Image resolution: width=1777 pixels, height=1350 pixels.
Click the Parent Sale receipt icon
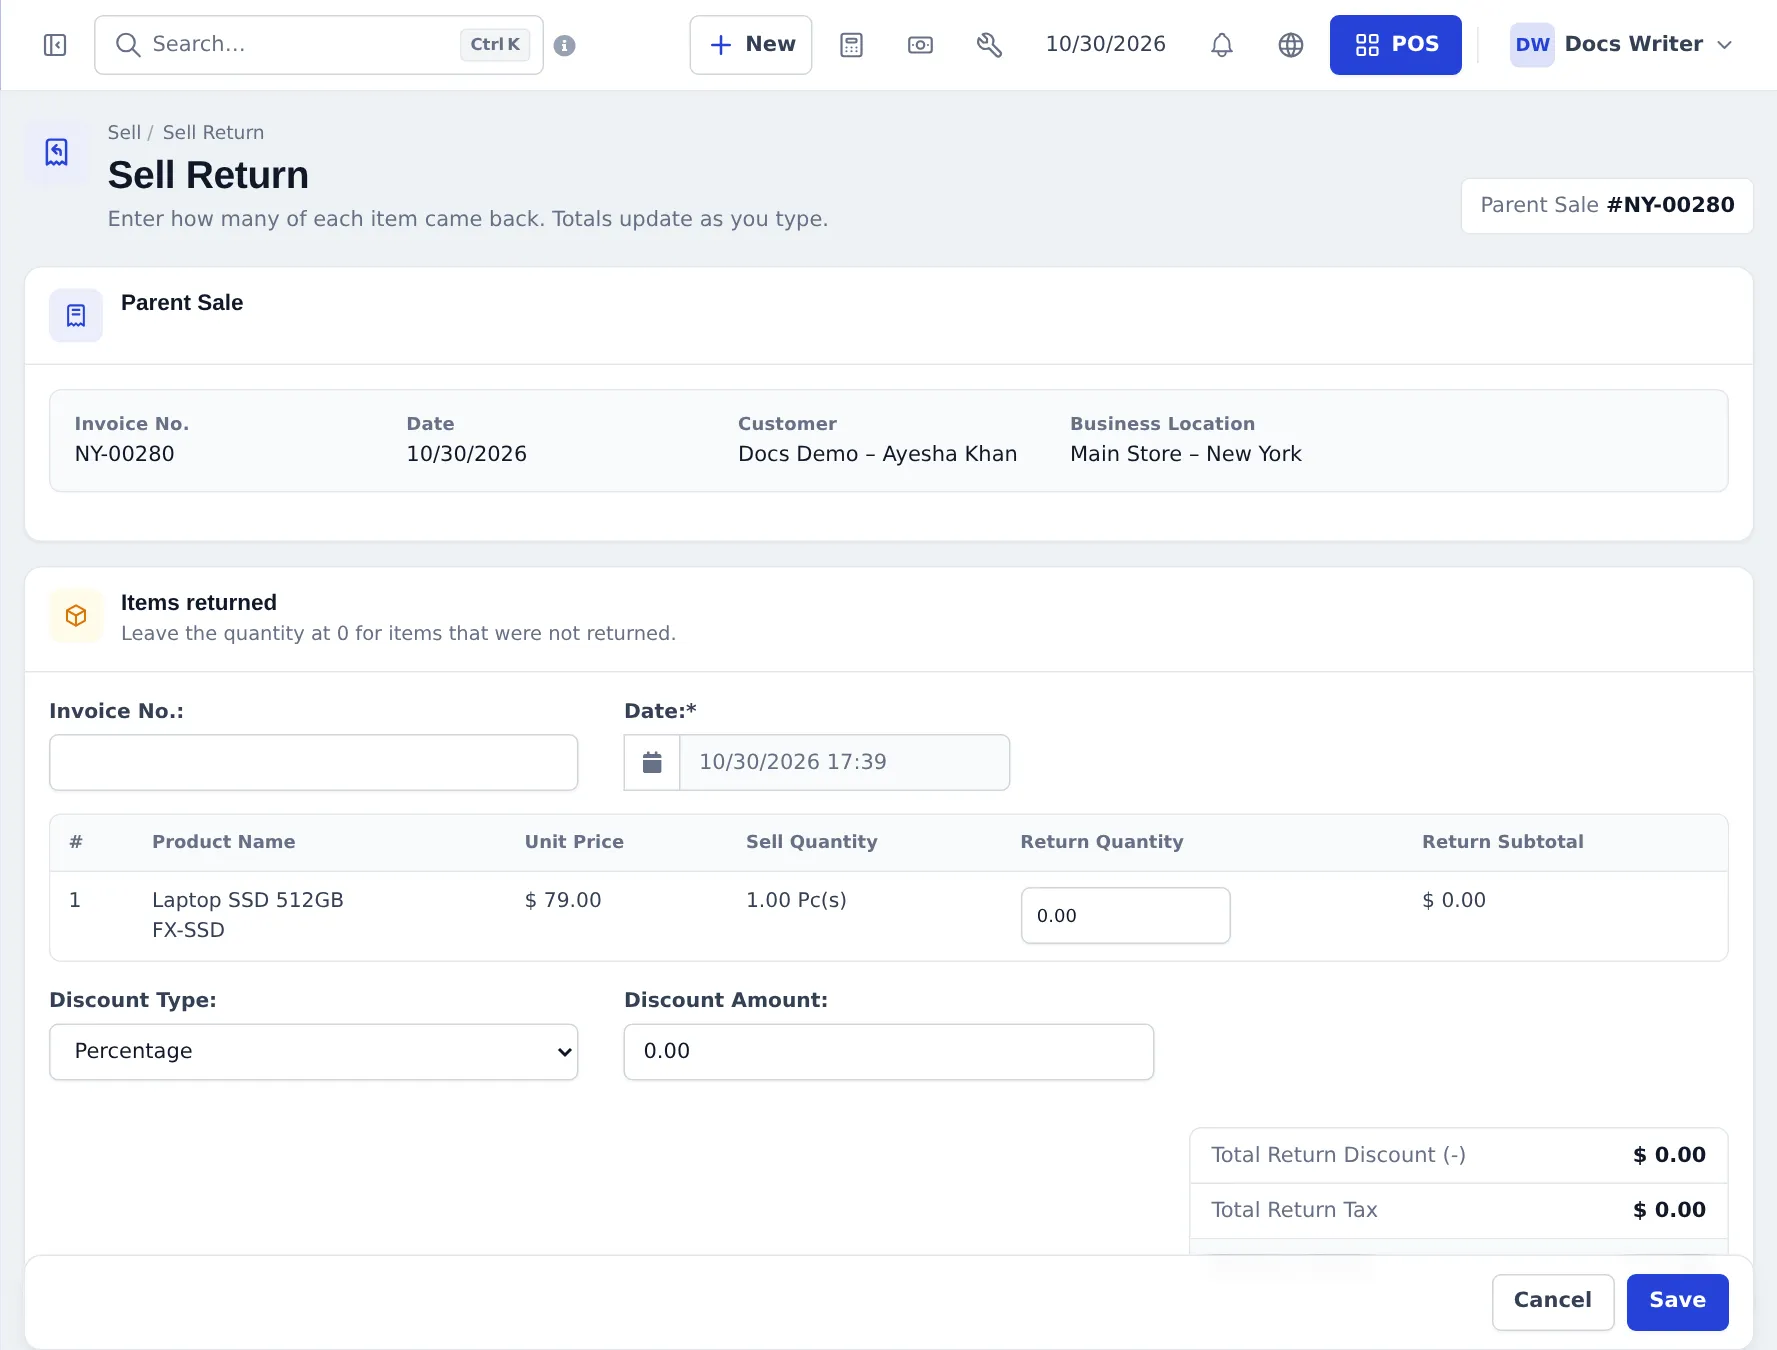click(x=76, y=316)
